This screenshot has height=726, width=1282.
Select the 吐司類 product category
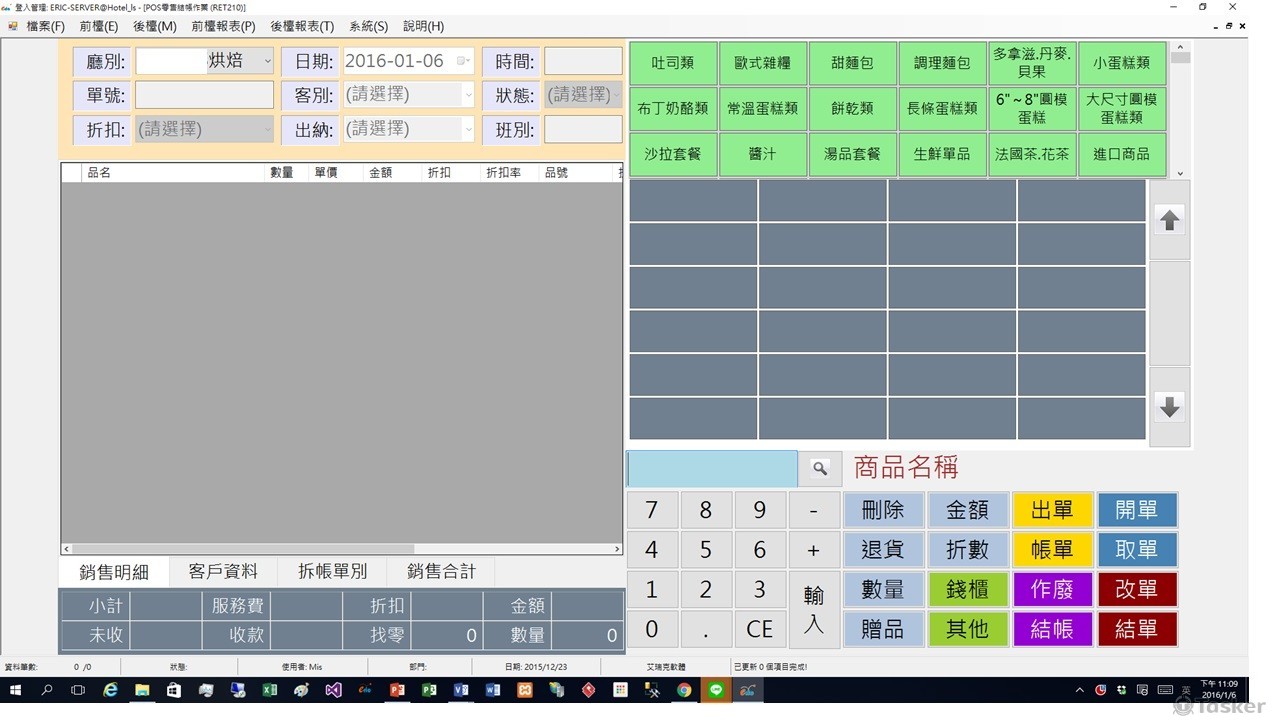(673, 63)
